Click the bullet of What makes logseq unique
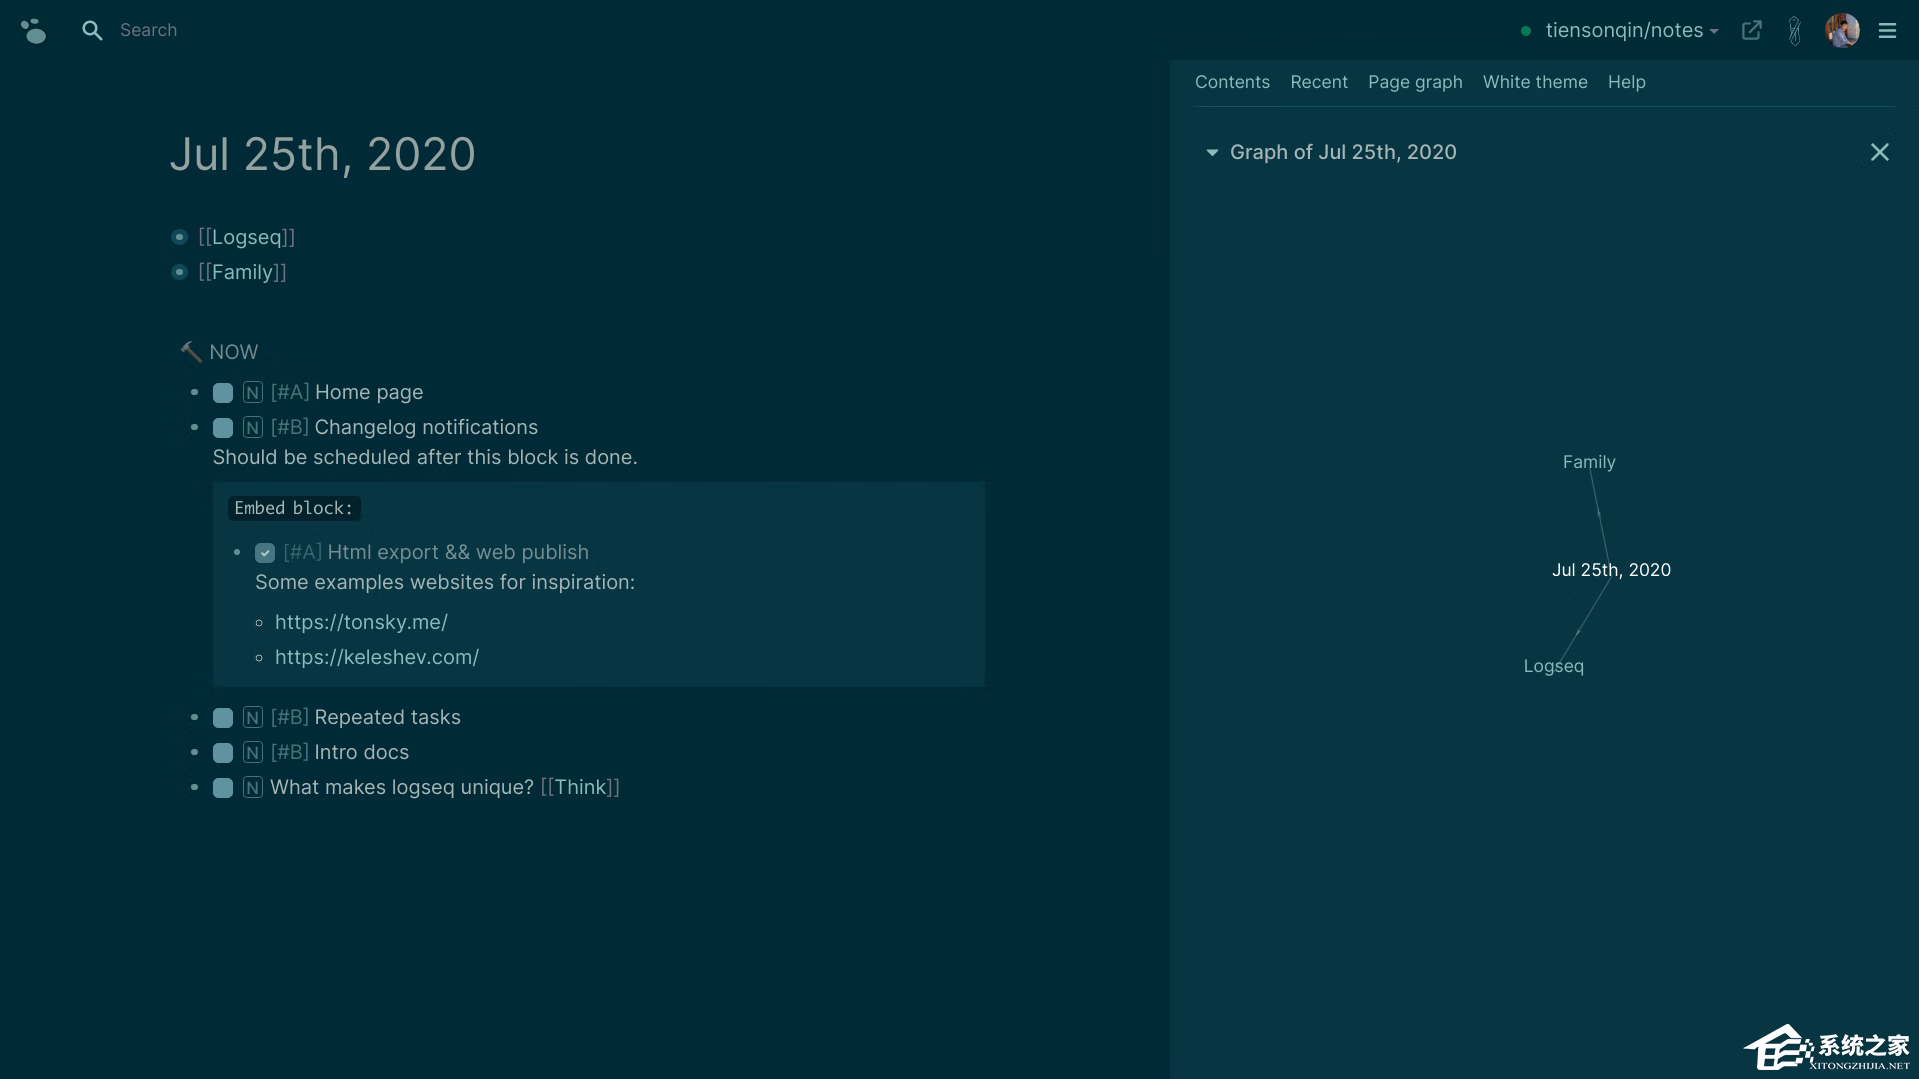 coord(194,787)
